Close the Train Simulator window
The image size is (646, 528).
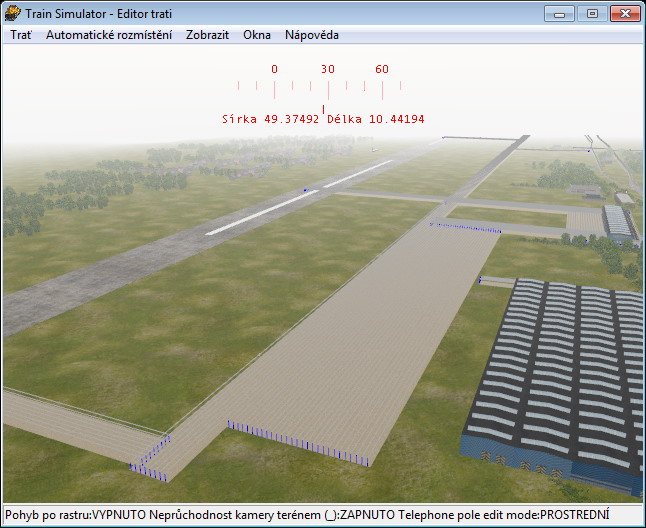tap(625, 14)
